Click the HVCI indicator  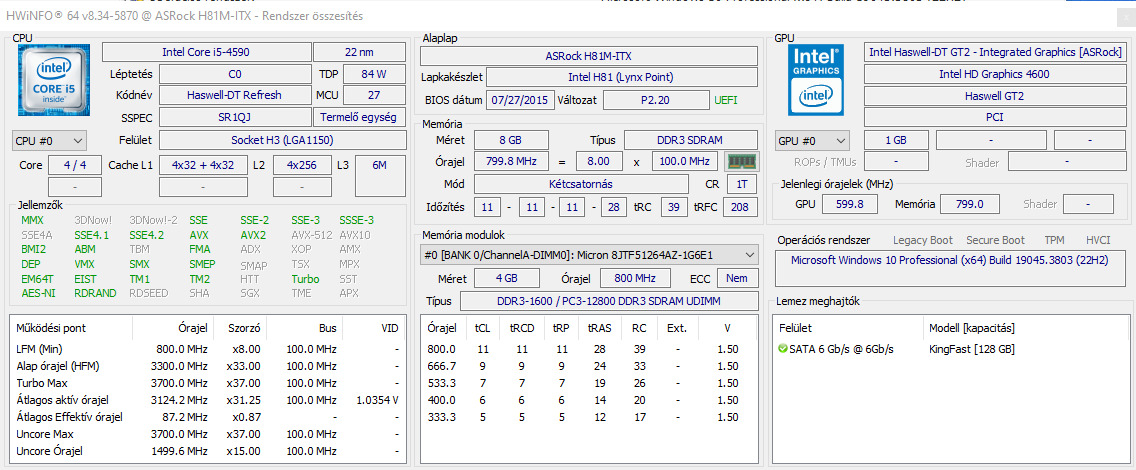pos(1098,240)
